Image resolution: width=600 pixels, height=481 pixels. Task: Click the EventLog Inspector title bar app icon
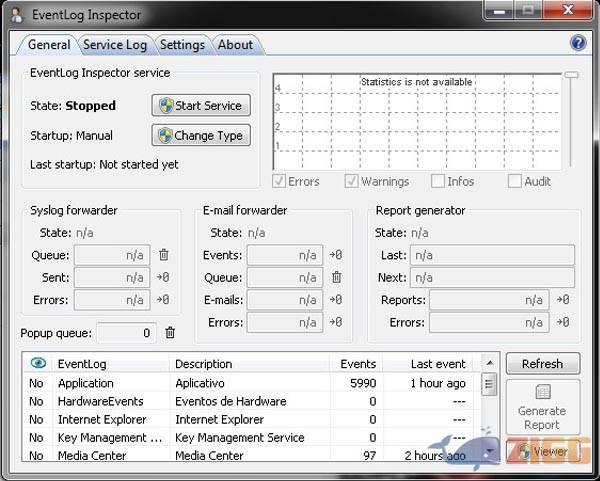pos(16,15)
